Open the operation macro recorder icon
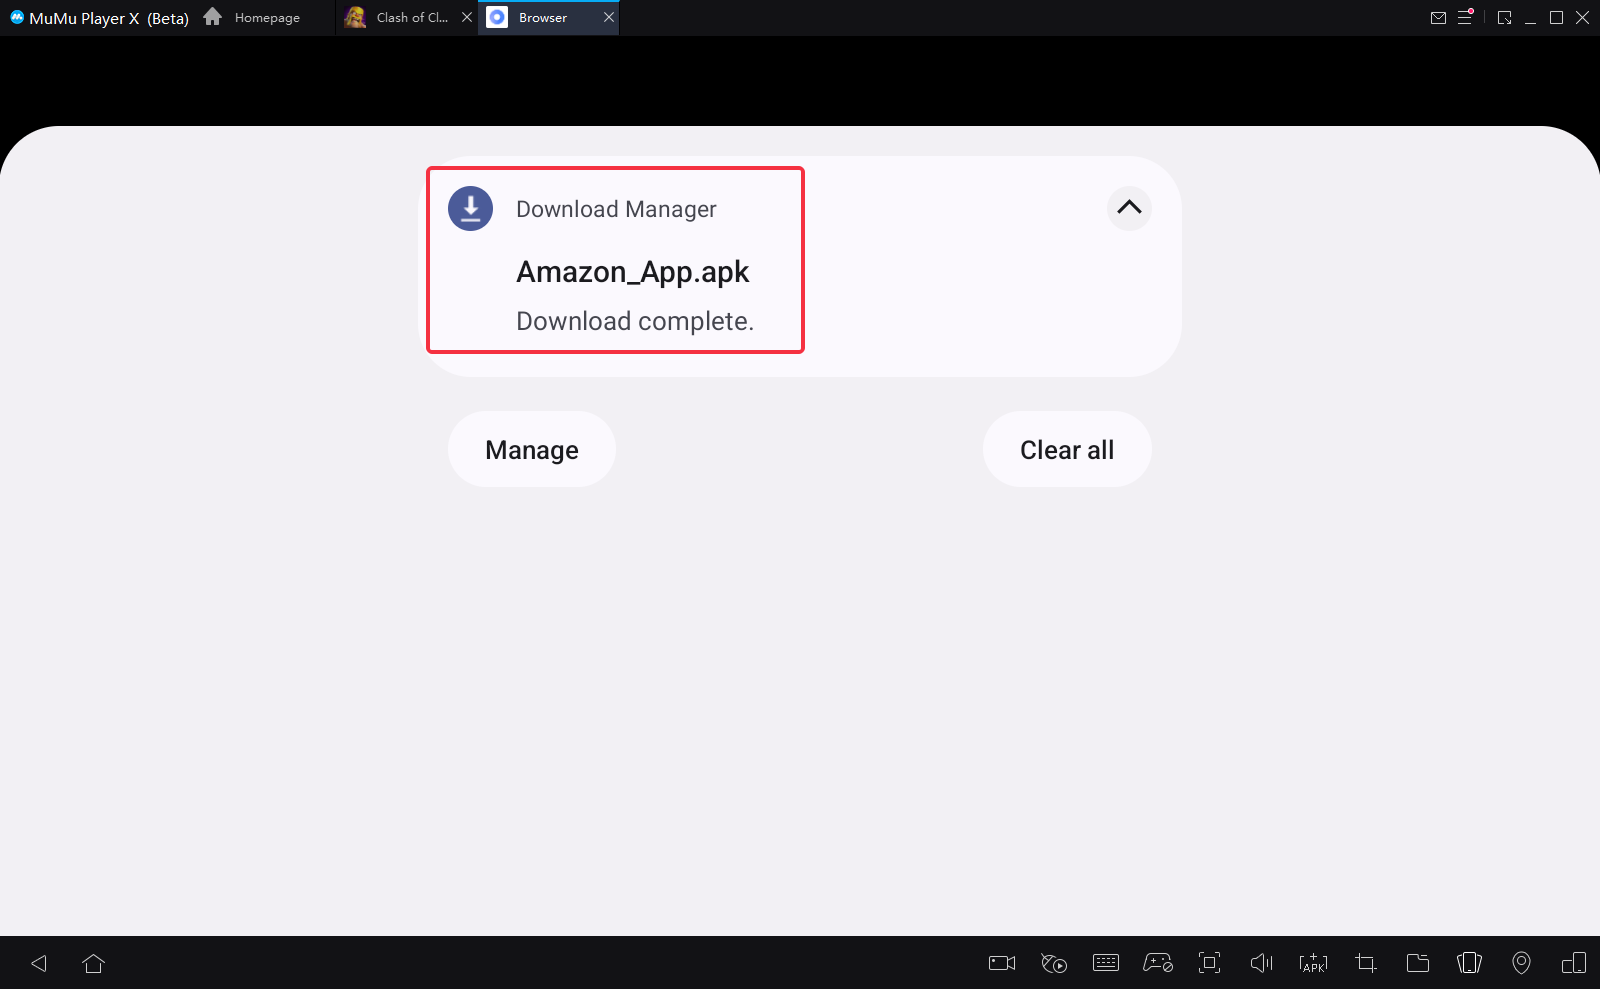The height and width of the screenshot is (989, 1600). pyautogui.click(x=1054, y=963)
